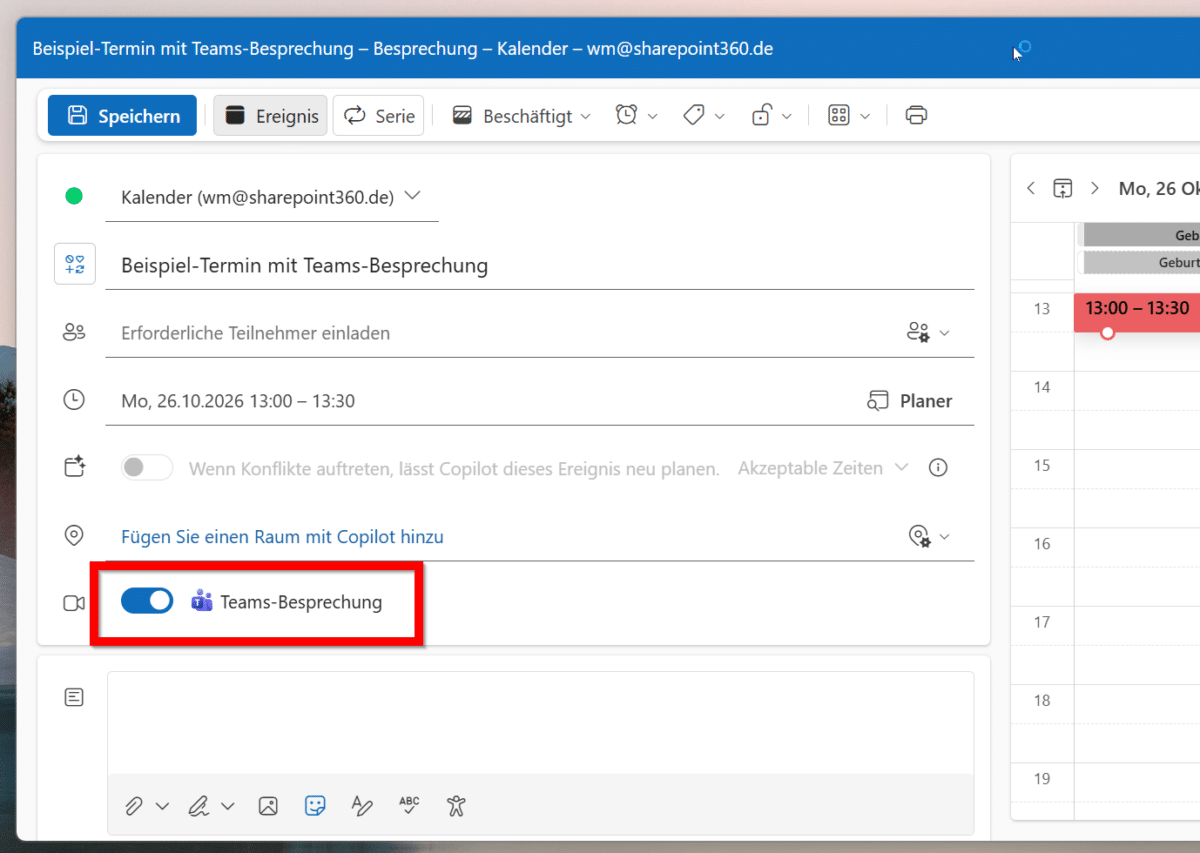Select the Ereignis tab
Viewport: 1200px width, 853px height.
click(271, 116)
